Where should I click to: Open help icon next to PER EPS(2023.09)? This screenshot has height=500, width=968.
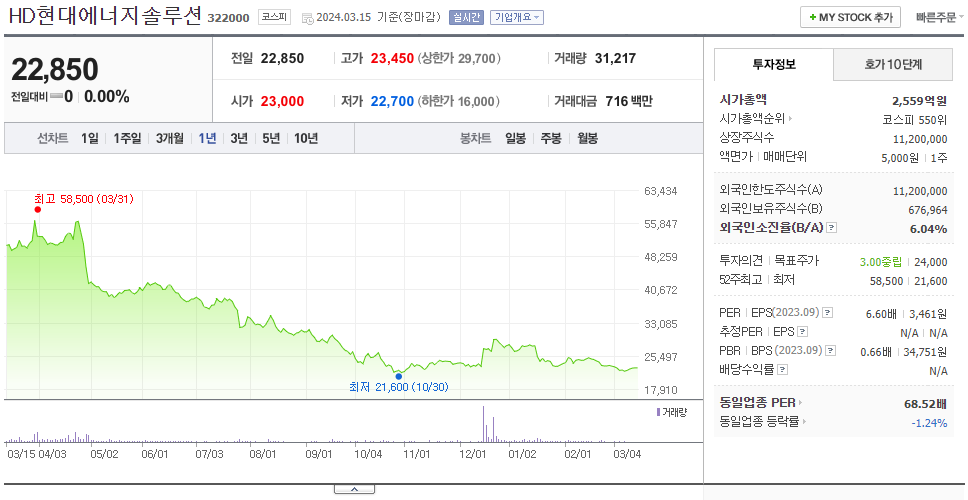(828, 313)
